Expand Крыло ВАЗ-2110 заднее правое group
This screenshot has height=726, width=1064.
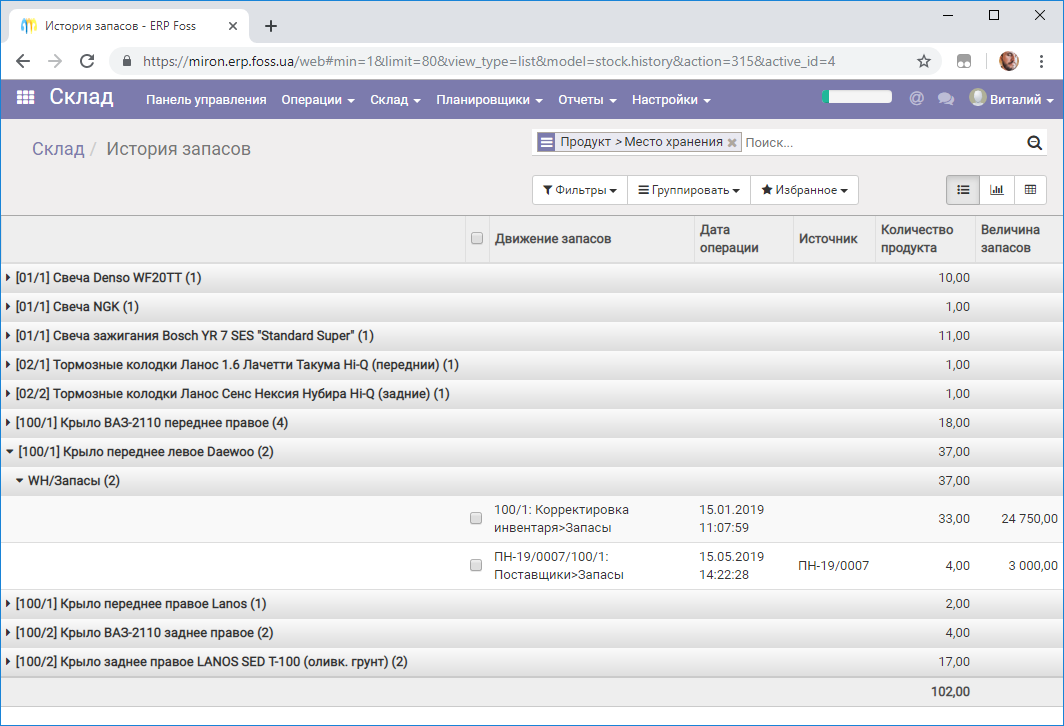pyautogui.click(x=532, y=633)
